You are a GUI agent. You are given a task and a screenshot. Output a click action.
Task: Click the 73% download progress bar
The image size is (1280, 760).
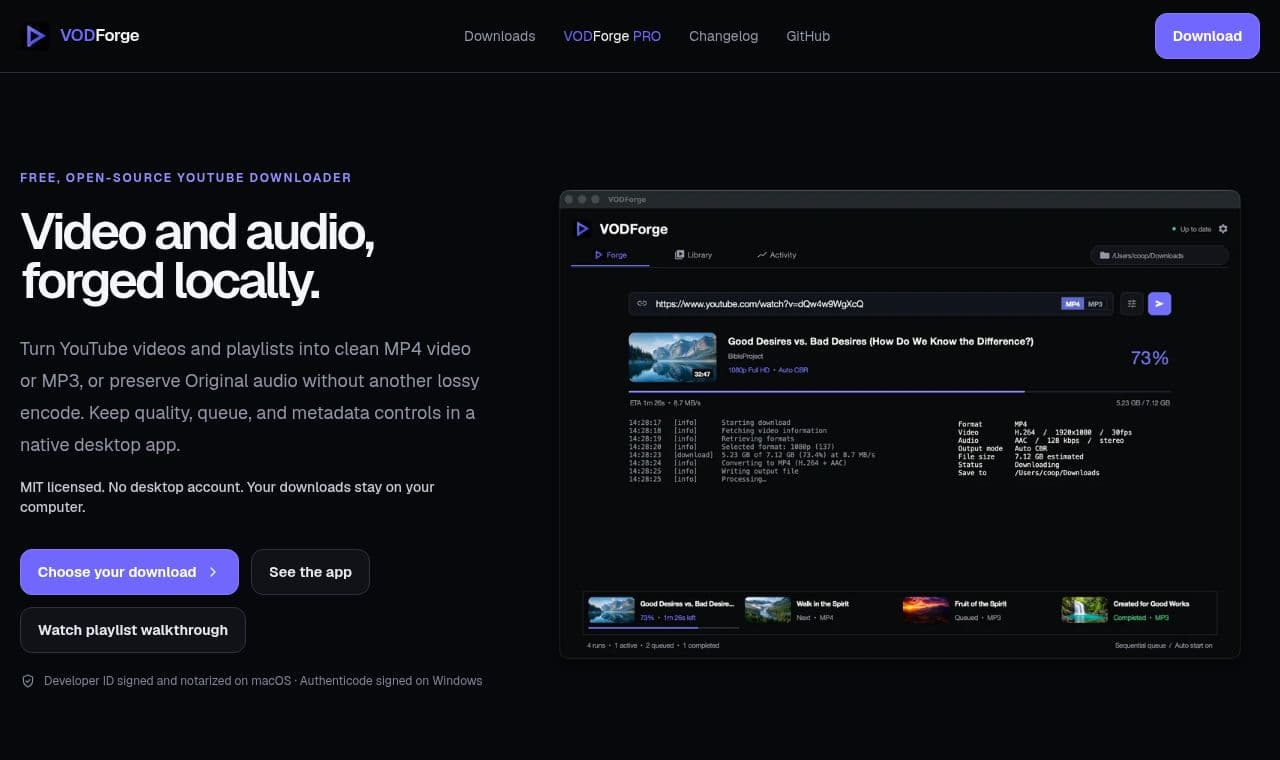(899, 392)
